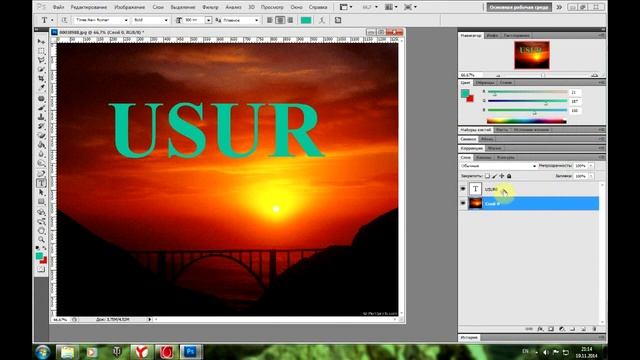
Task: Open the font size dropdown arrow
Action: [x=209, y=20]
